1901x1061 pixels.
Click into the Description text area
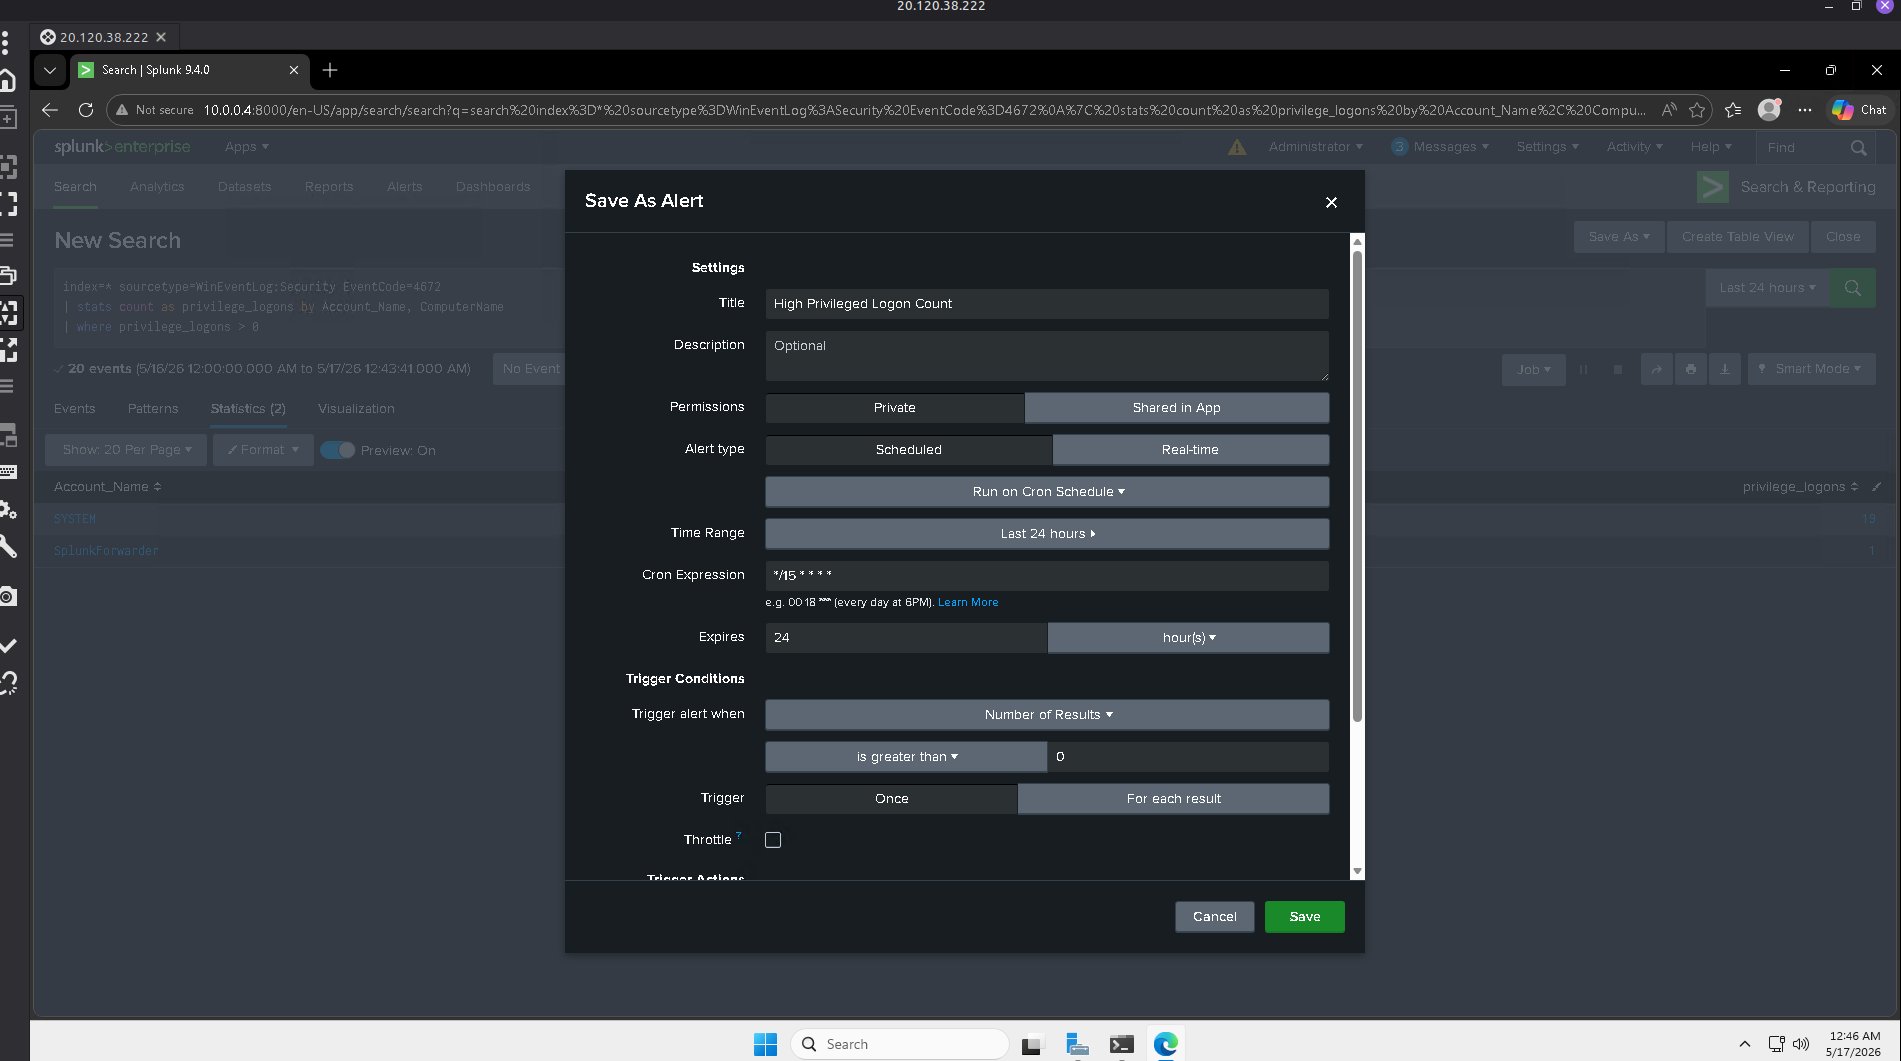[1047, 356]
